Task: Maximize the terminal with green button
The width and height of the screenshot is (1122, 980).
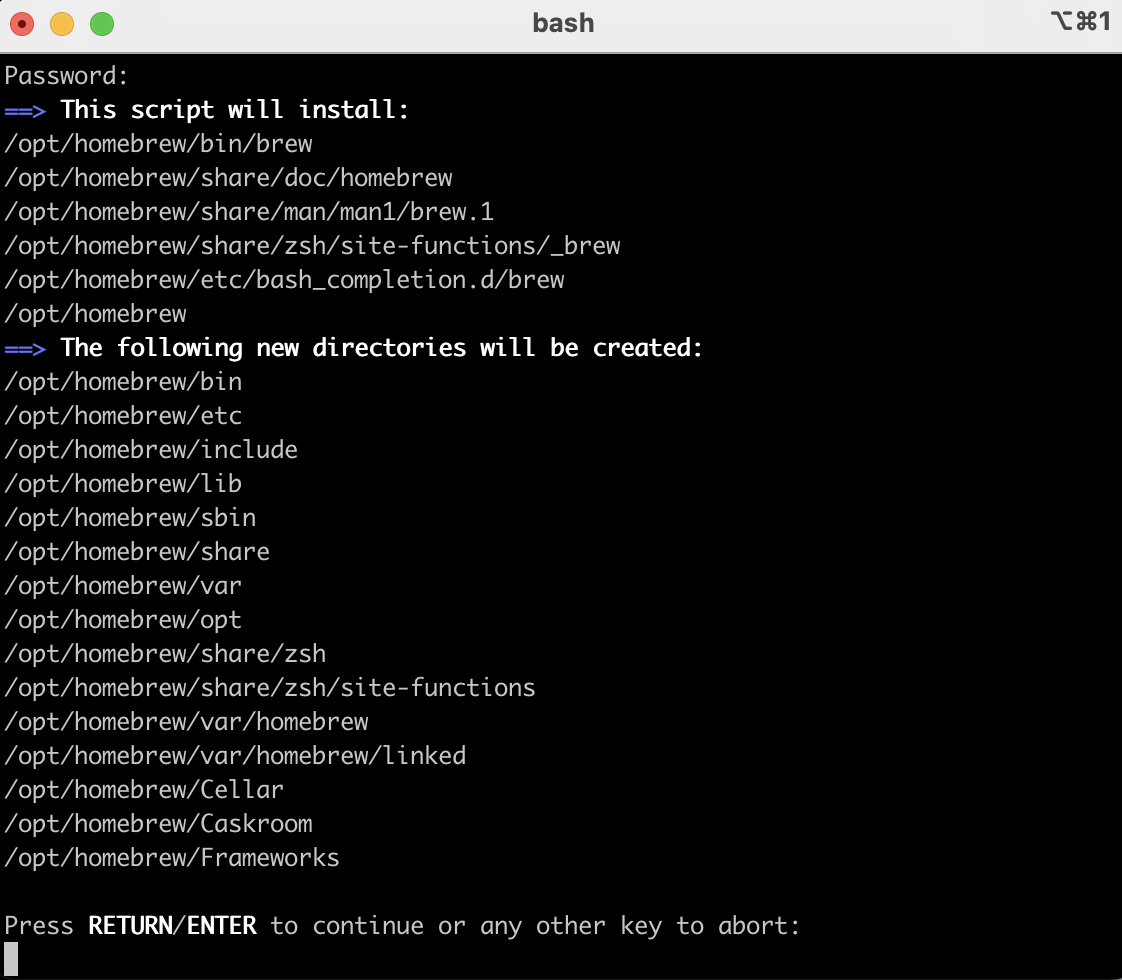Action: click(102, 24)
